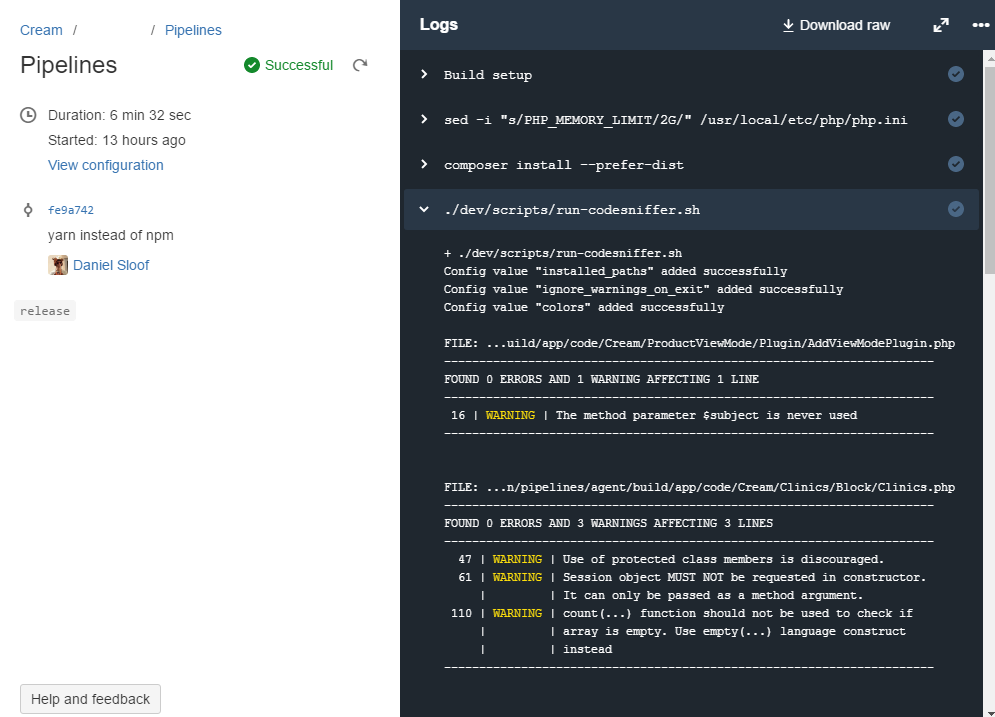Open the View configuration link

pos(106,165)
